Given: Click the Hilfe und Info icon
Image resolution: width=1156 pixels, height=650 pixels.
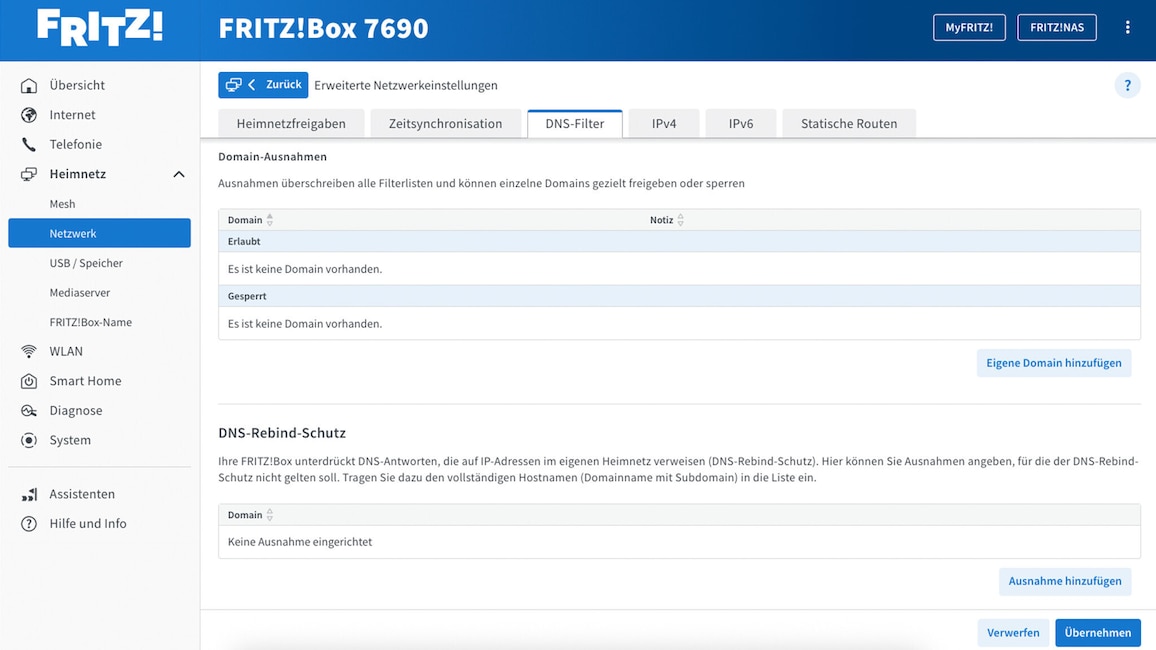Looking at the screenshot, I should coord(29,524).
